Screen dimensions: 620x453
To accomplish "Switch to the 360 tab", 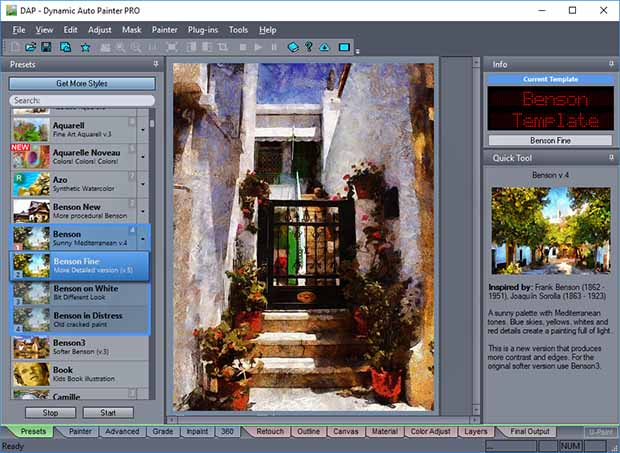I will 227,432.
